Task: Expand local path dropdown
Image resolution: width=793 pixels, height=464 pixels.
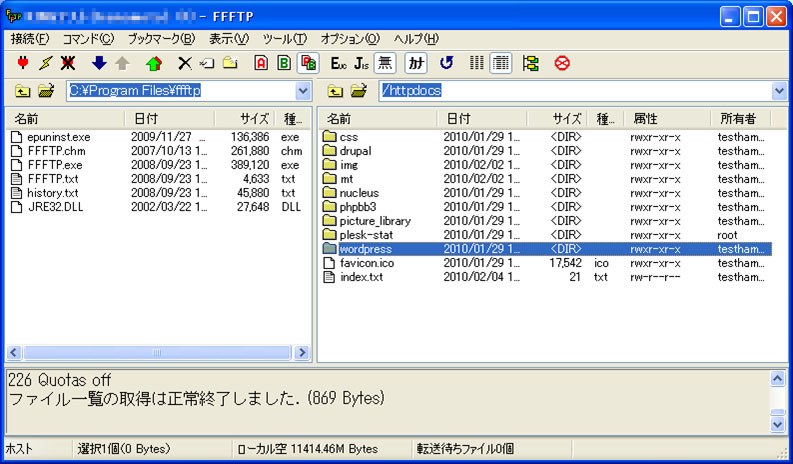Action: (x=302, y=91)
